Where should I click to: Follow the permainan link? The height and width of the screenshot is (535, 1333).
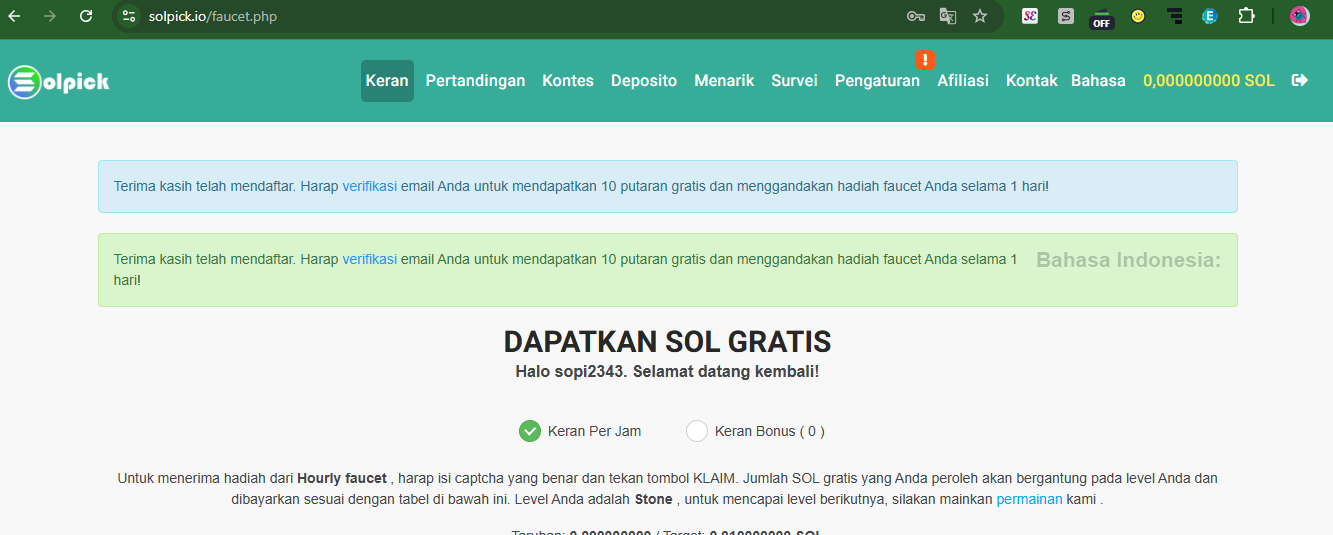tap(1029, 499)
